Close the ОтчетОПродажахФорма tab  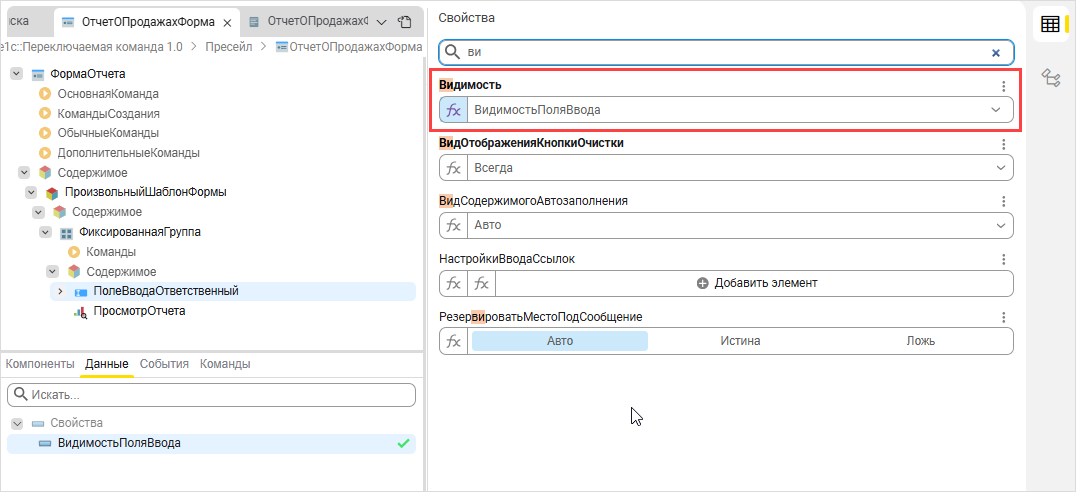tap(227, 22)
